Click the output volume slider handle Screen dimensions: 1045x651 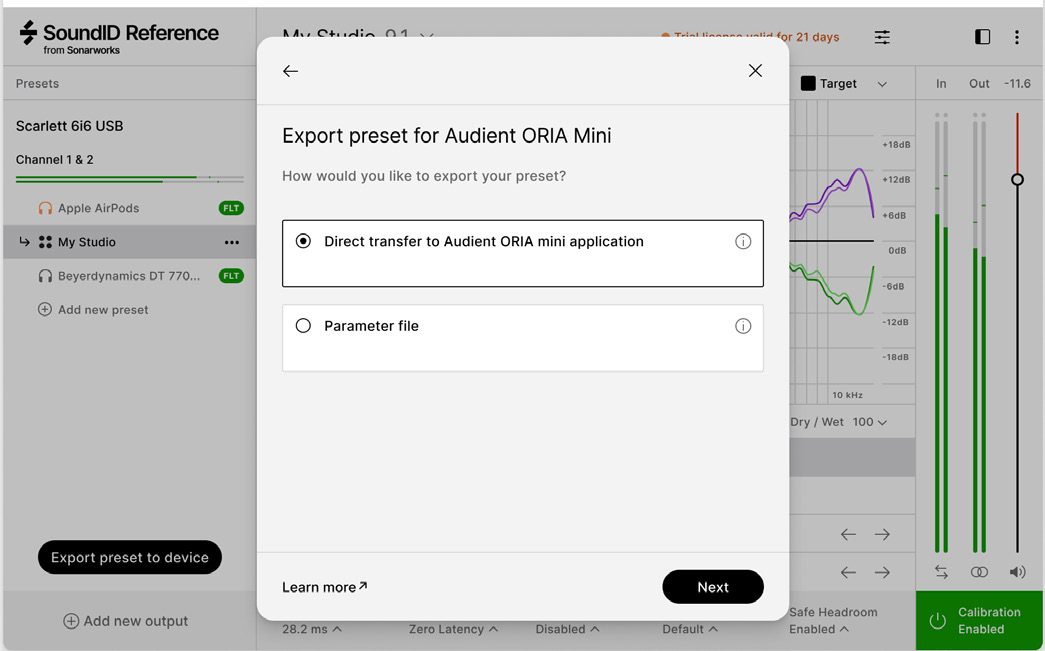coord(1018,179)
